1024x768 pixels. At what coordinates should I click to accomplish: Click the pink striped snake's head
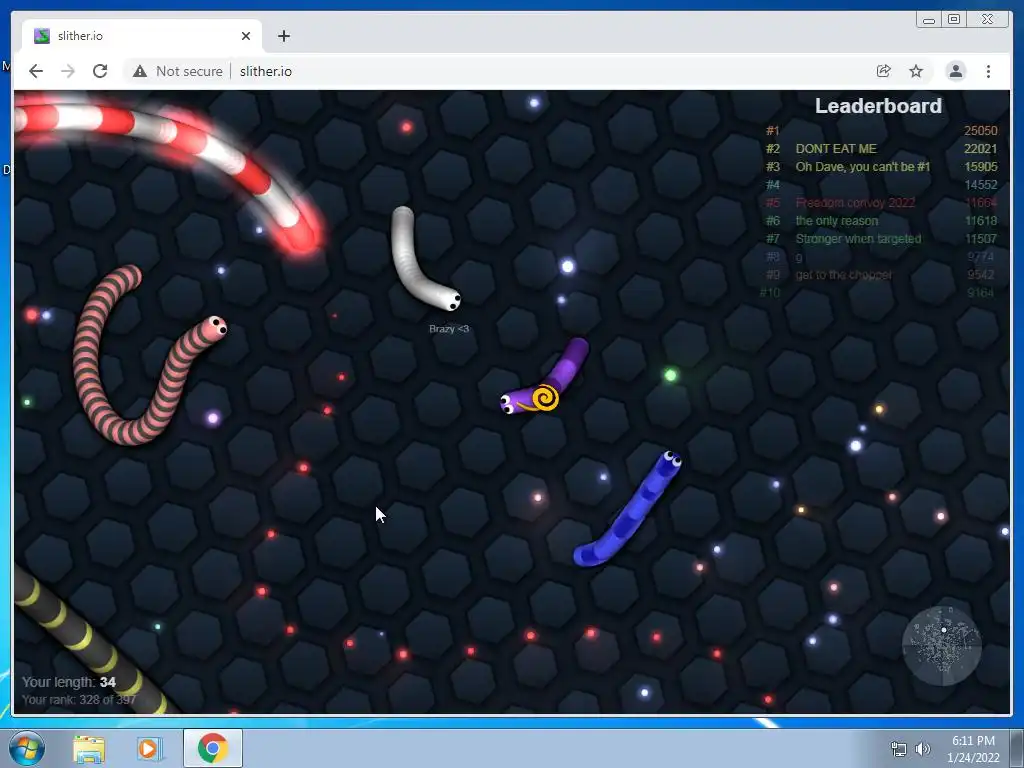click(214, 328)
